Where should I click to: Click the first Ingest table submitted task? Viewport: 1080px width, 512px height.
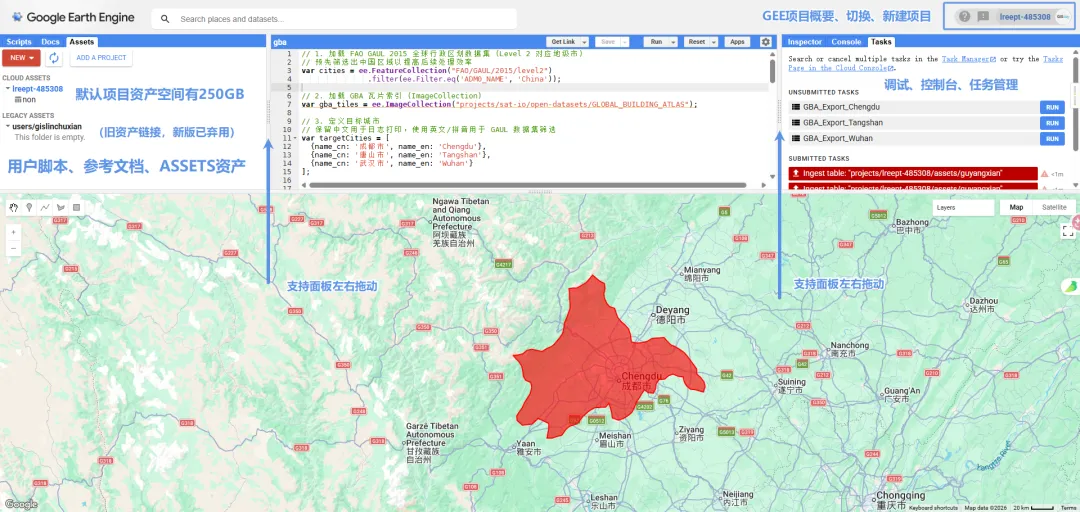click(913, 174)
